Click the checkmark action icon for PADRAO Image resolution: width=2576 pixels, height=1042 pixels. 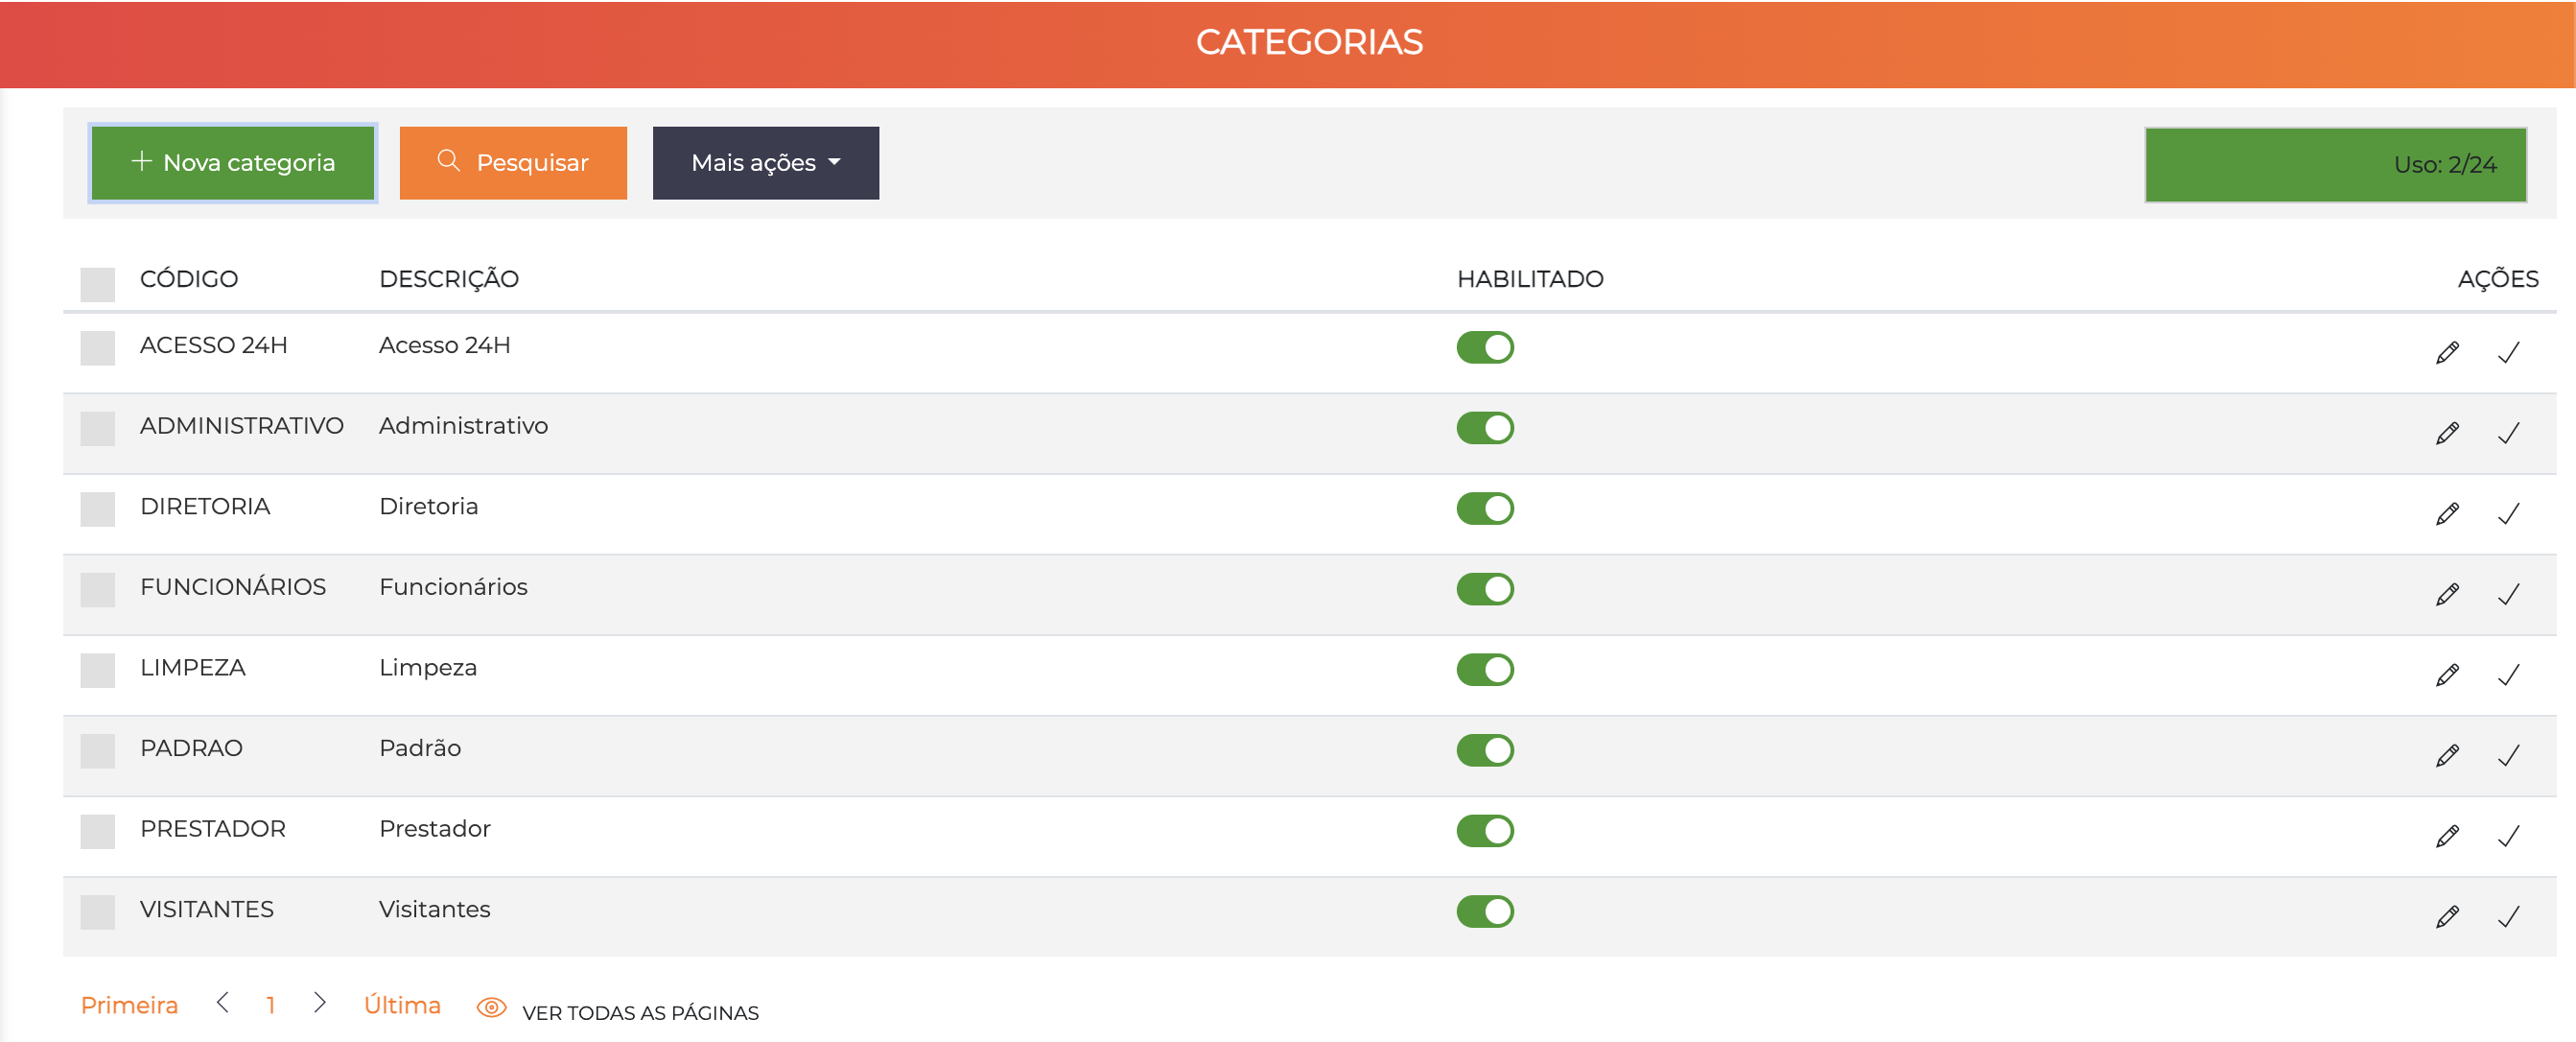pos(2508,755)
